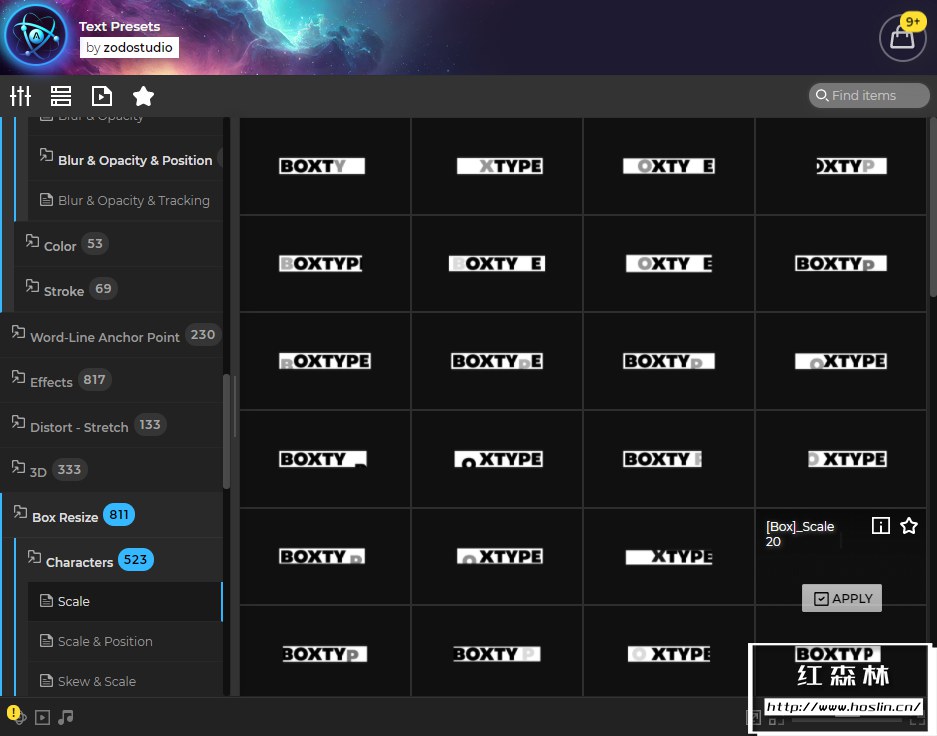937x736 pixels.
Task: Show favorites with the toolbar star icon
Action: tap(143, 96)
